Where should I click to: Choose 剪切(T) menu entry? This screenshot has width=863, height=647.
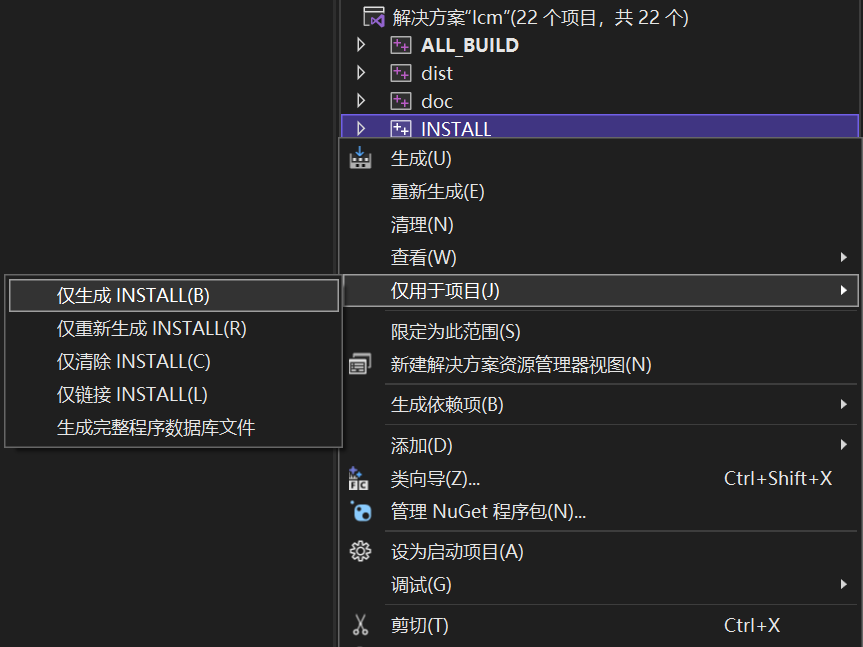(600, 625)
